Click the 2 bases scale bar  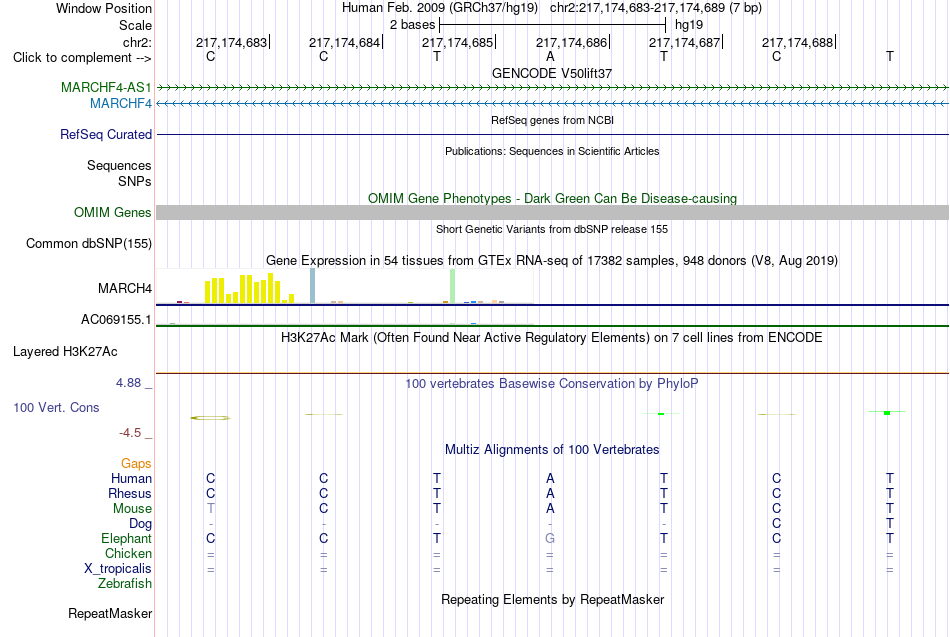[553, 25]
